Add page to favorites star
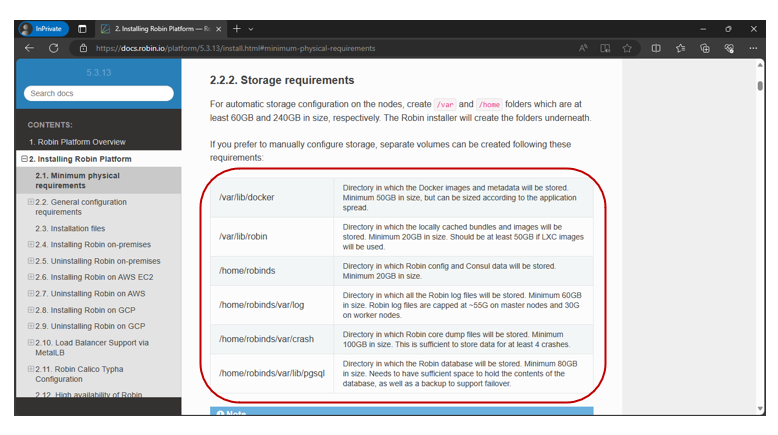Image resolution: width=778 pixels, height=435 pixels. click(627, 48)
